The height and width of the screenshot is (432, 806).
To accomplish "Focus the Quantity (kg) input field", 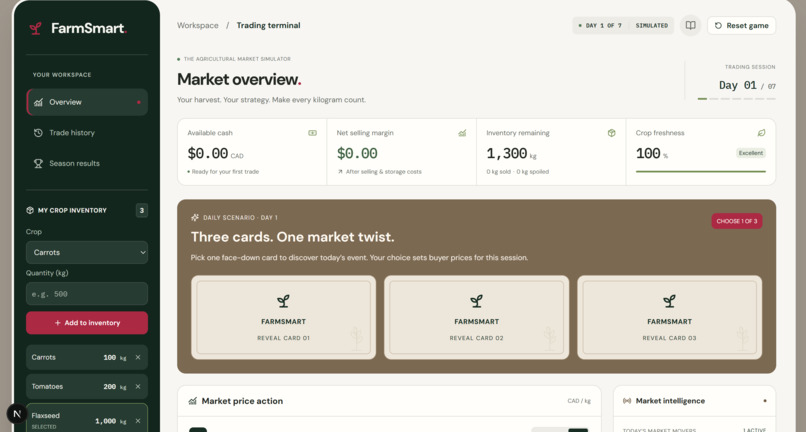I will [87, 294].
